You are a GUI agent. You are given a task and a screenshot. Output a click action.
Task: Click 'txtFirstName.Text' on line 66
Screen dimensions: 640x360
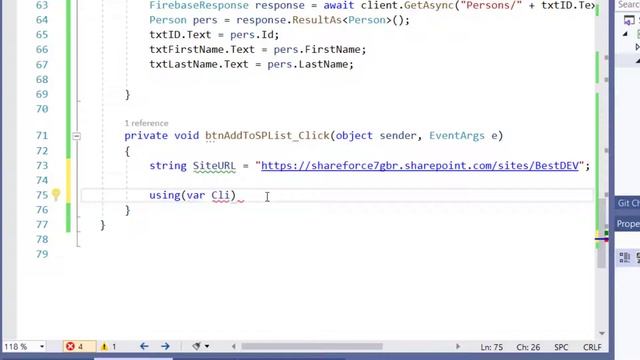pyautogui.click(x=202, y=49)
